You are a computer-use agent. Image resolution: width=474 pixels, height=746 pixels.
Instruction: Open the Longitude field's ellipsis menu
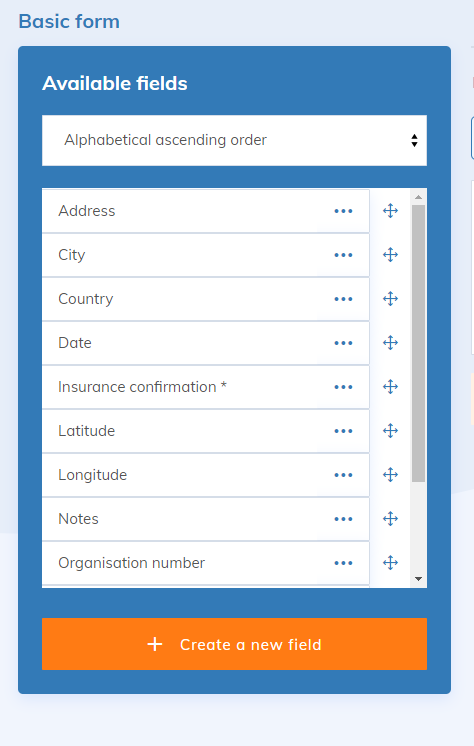click(x=343, y=475)
